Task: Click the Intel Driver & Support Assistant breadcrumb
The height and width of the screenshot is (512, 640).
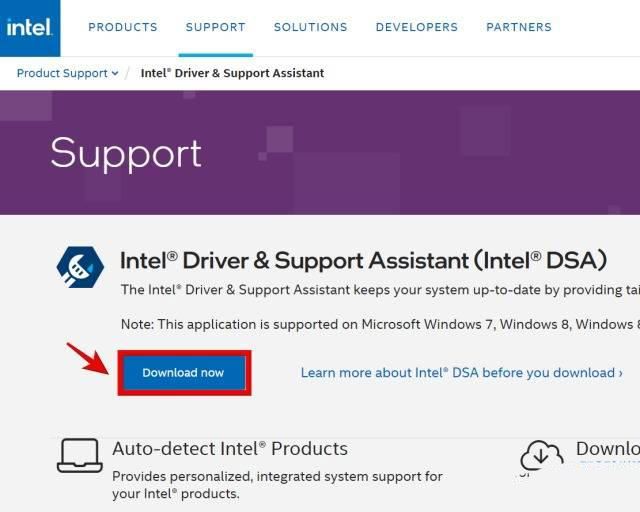Action: pyautogui.click(x=232, y=73)
